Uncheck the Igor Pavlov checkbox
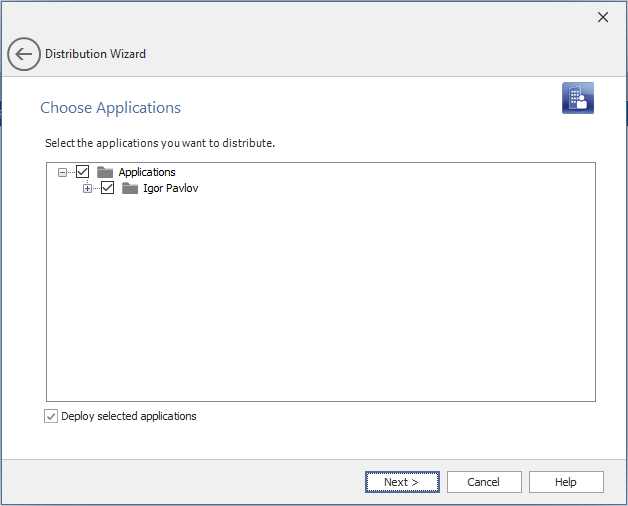This screenshot has width=628, height=506. coord(108,188)
